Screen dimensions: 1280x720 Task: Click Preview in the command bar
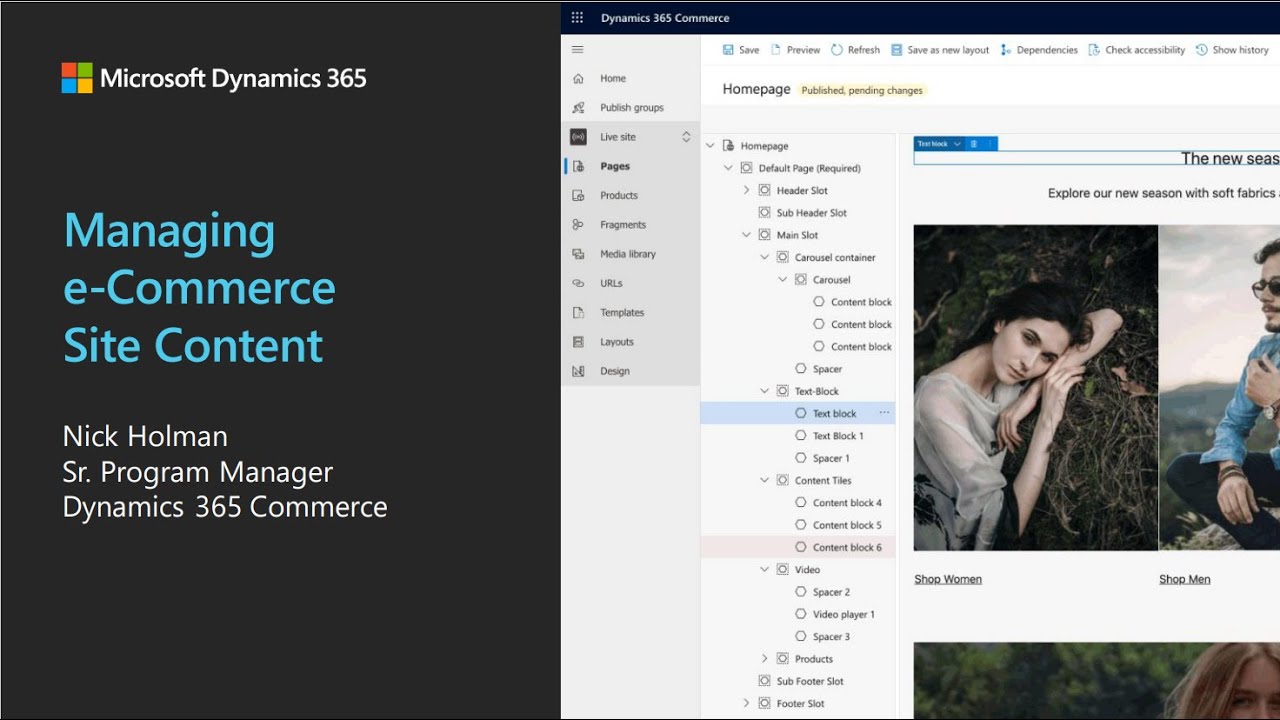click(x=796, y=50)
